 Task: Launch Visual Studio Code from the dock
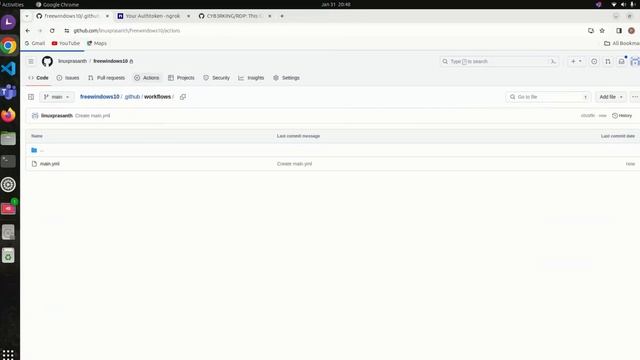click(x=8, y=69)
